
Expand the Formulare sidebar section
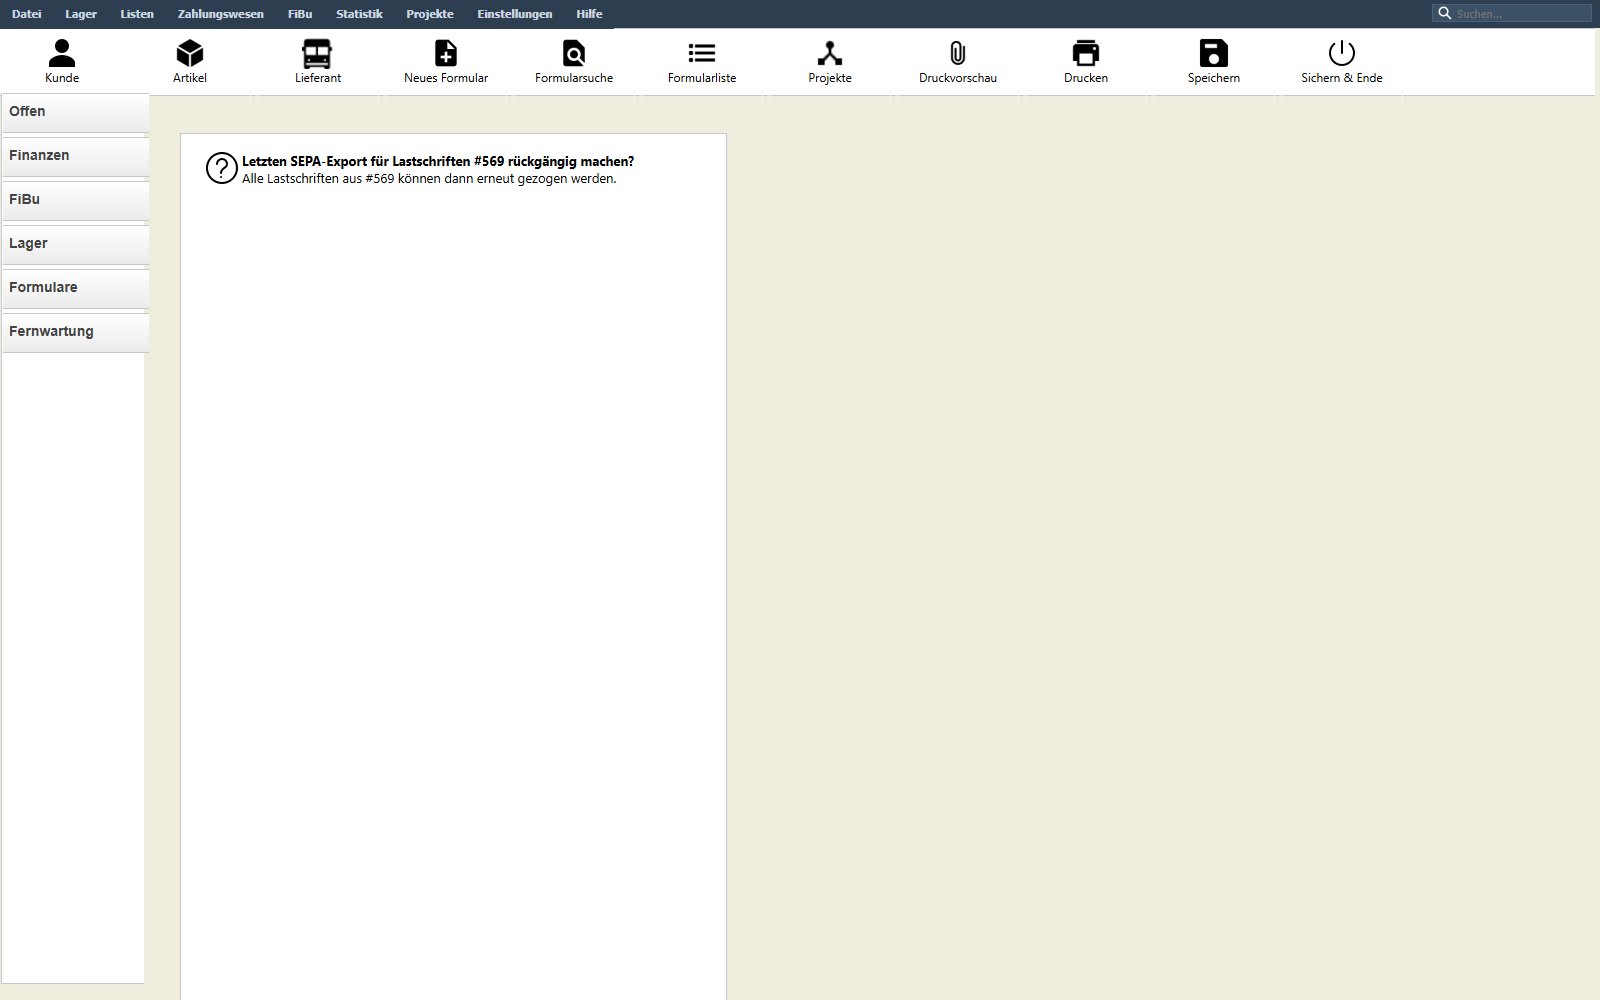coord(75,288)
